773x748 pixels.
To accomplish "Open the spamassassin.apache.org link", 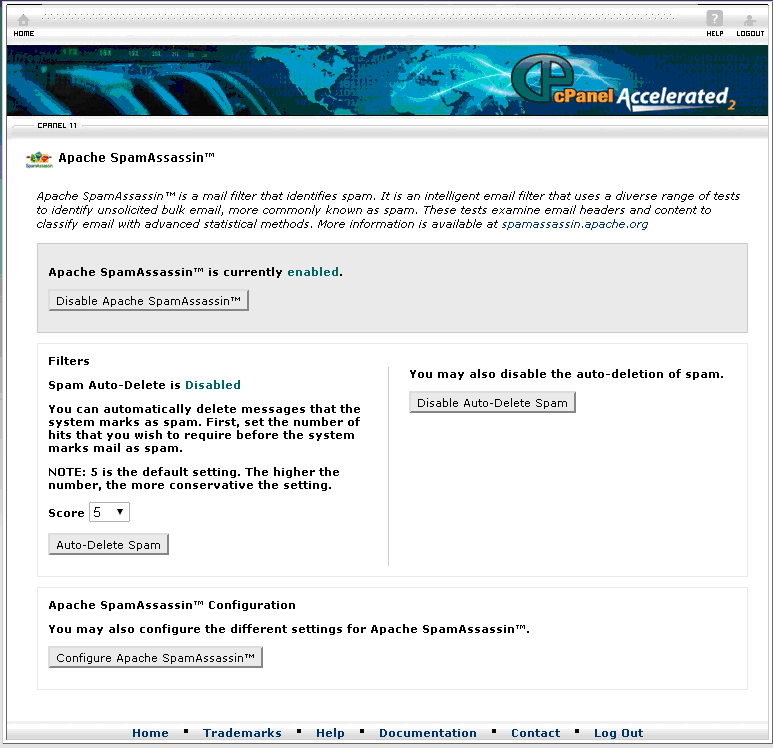I will (x=574, y=224).
